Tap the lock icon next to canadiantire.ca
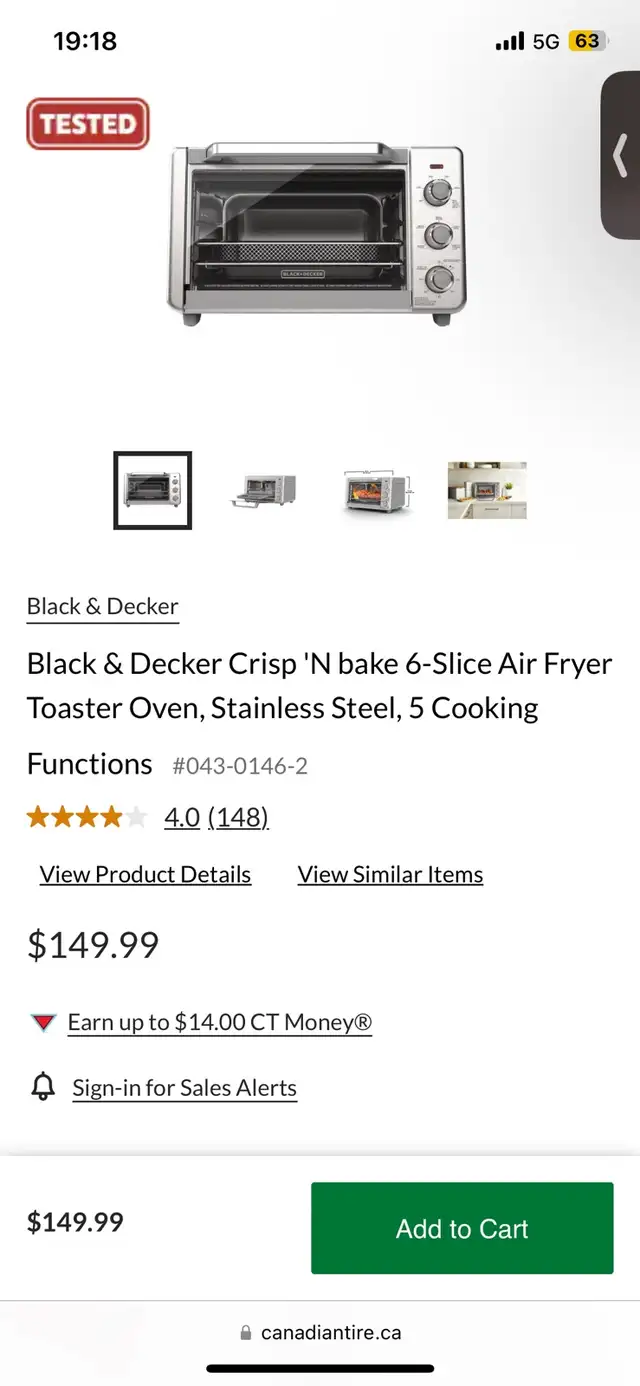This screenshot has width=640, height=1386. point(245,1331)
